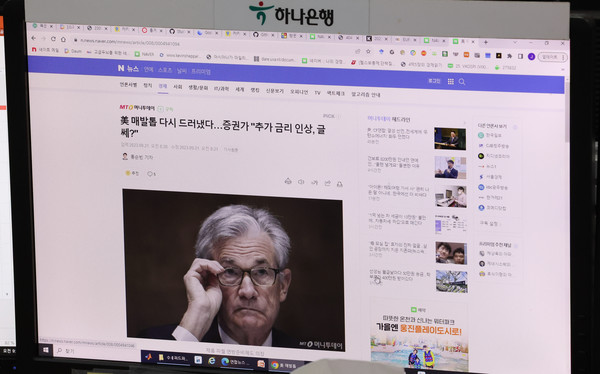Open the Naver services grid icon
This screenshot has height=374, width=600.
point(451,82)
